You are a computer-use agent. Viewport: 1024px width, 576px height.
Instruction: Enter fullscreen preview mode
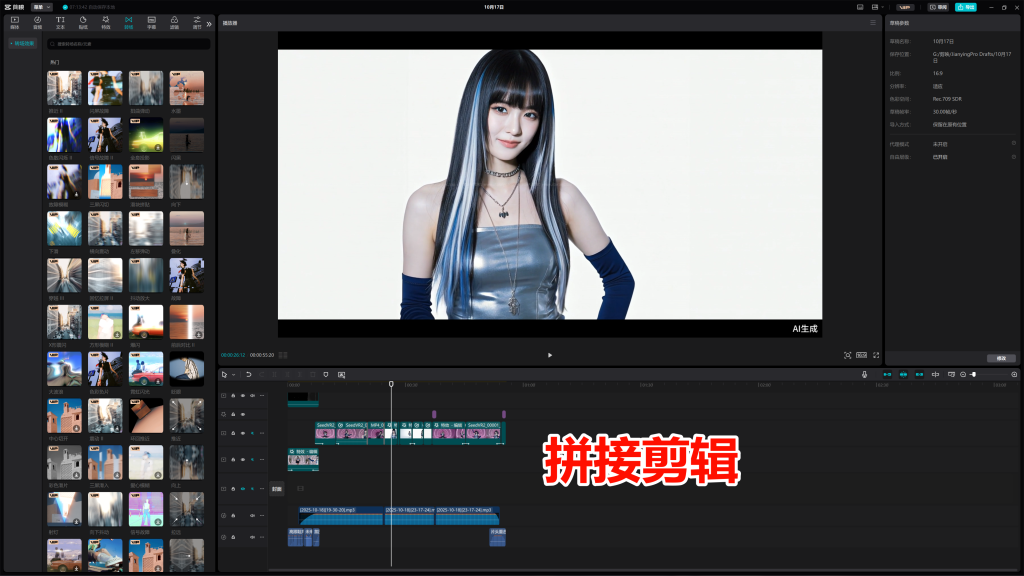click(x=876, y=355)
